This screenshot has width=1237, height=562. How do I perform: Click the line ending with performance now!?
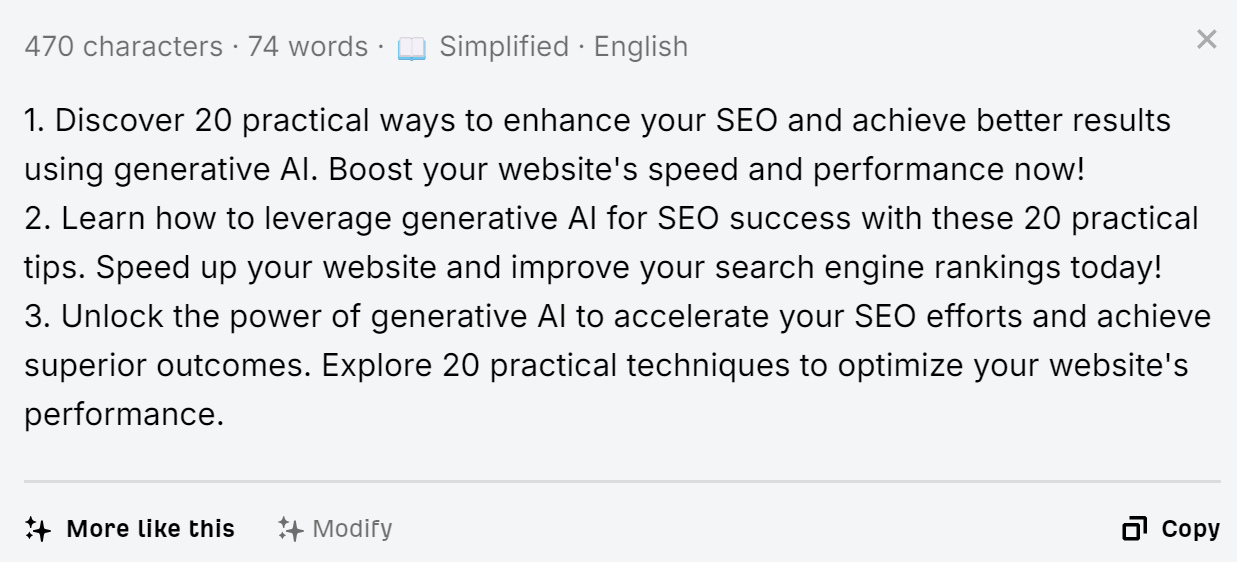pos(553,169)
